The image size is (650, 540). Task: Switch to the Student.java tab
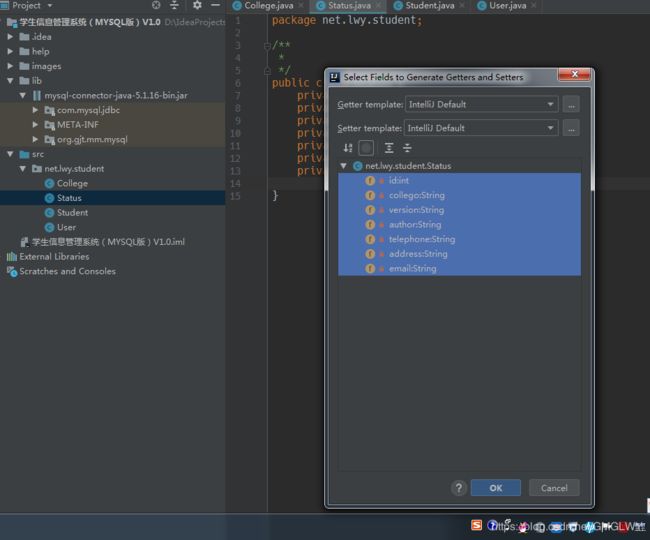[x=429, y=6]
